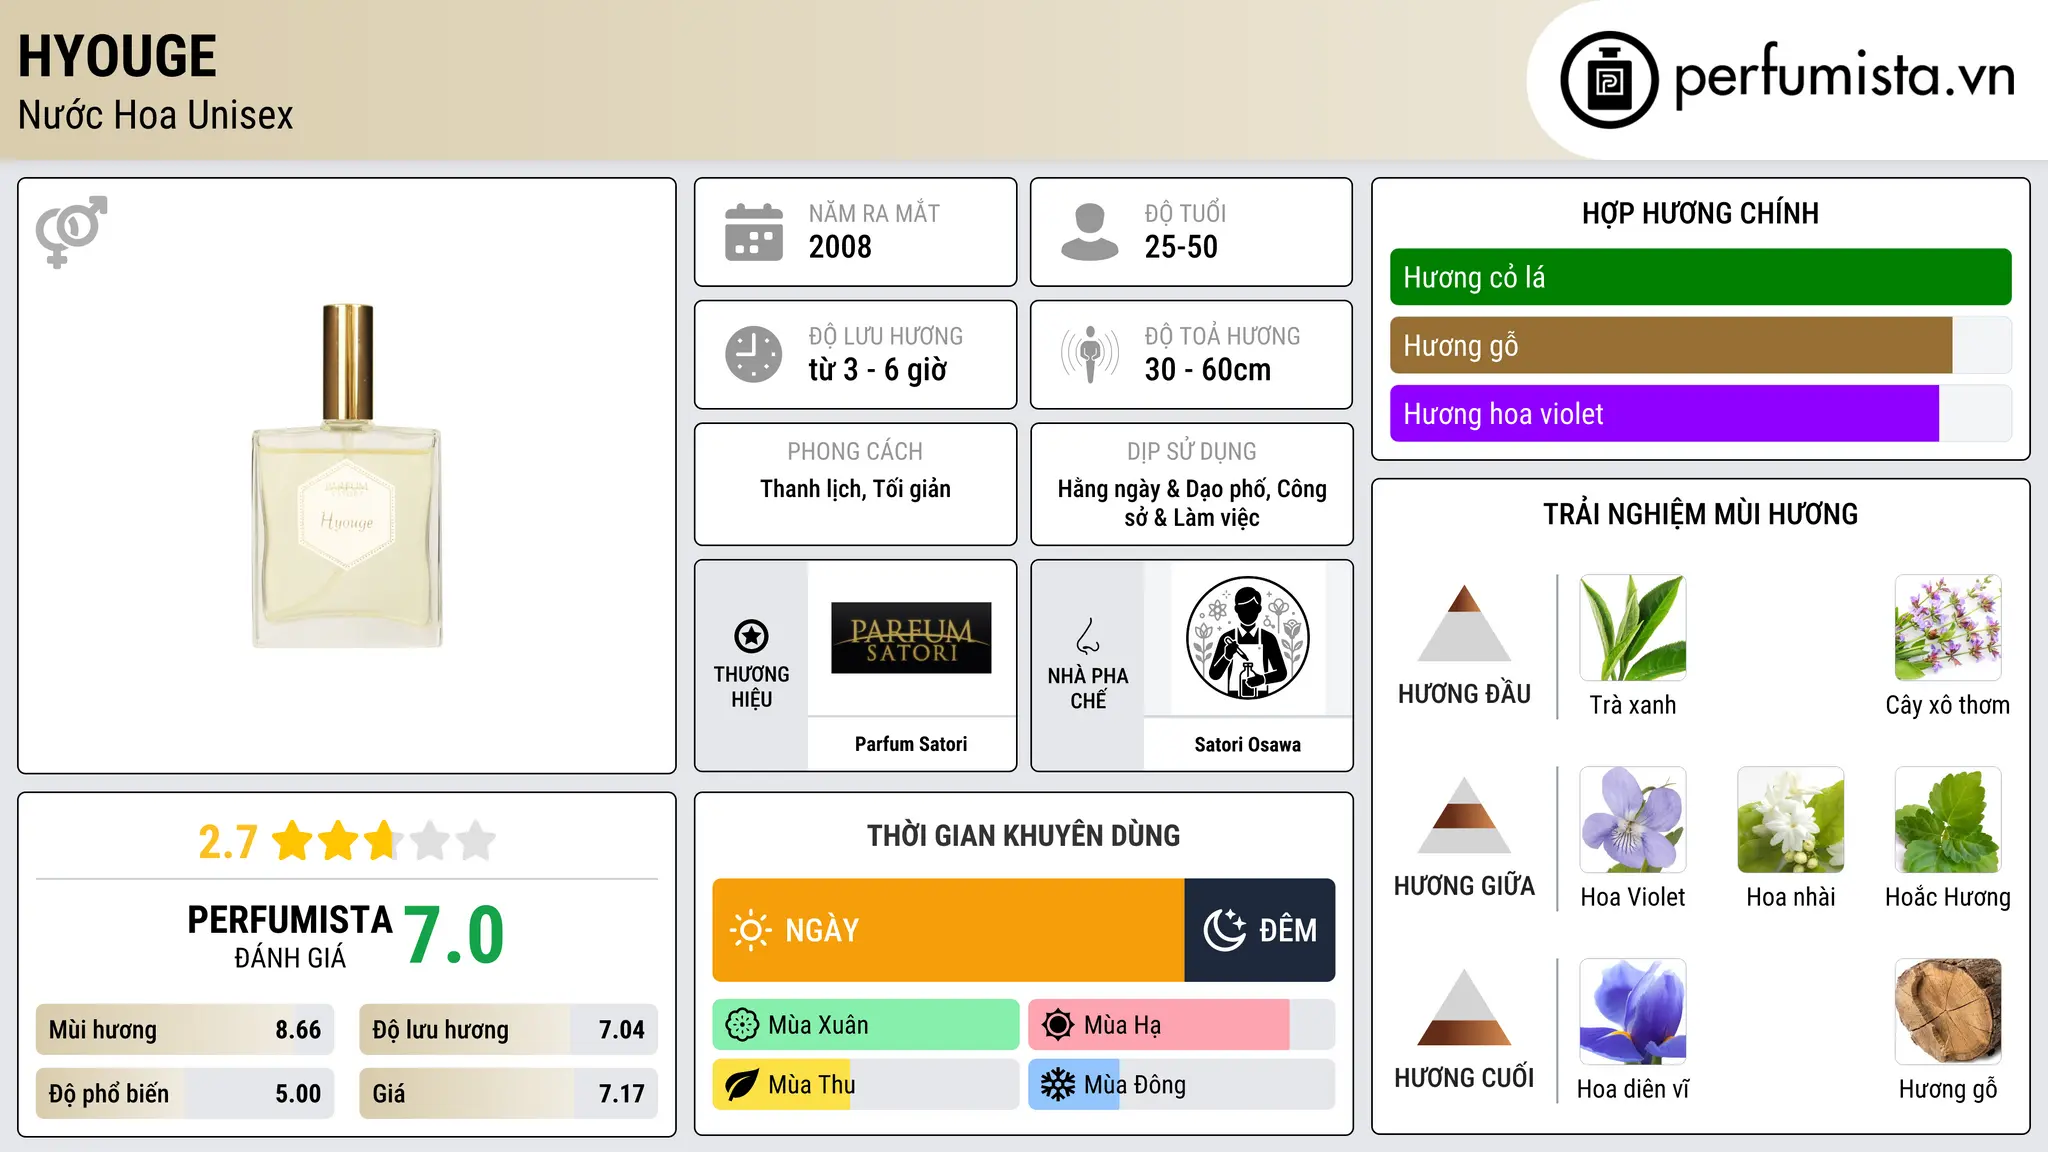Click the perfumista.vn site name

[x=1845, y=75]
